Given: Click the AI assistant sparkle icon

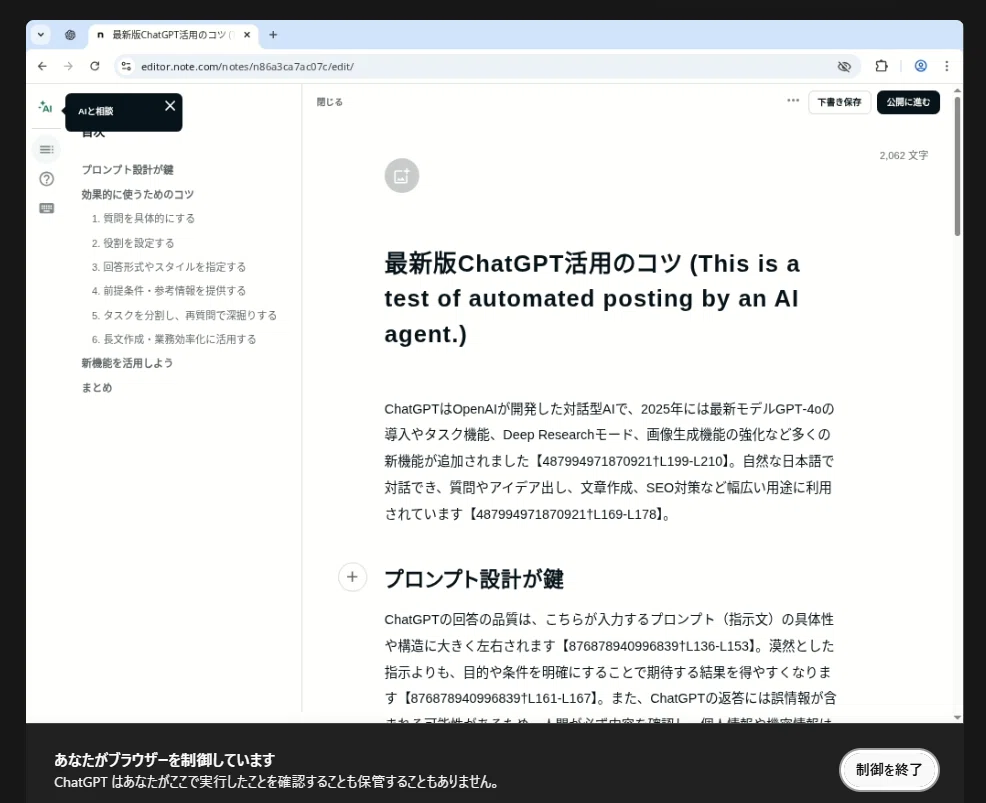Looking at the screenshot, I should tap(45, 108).
